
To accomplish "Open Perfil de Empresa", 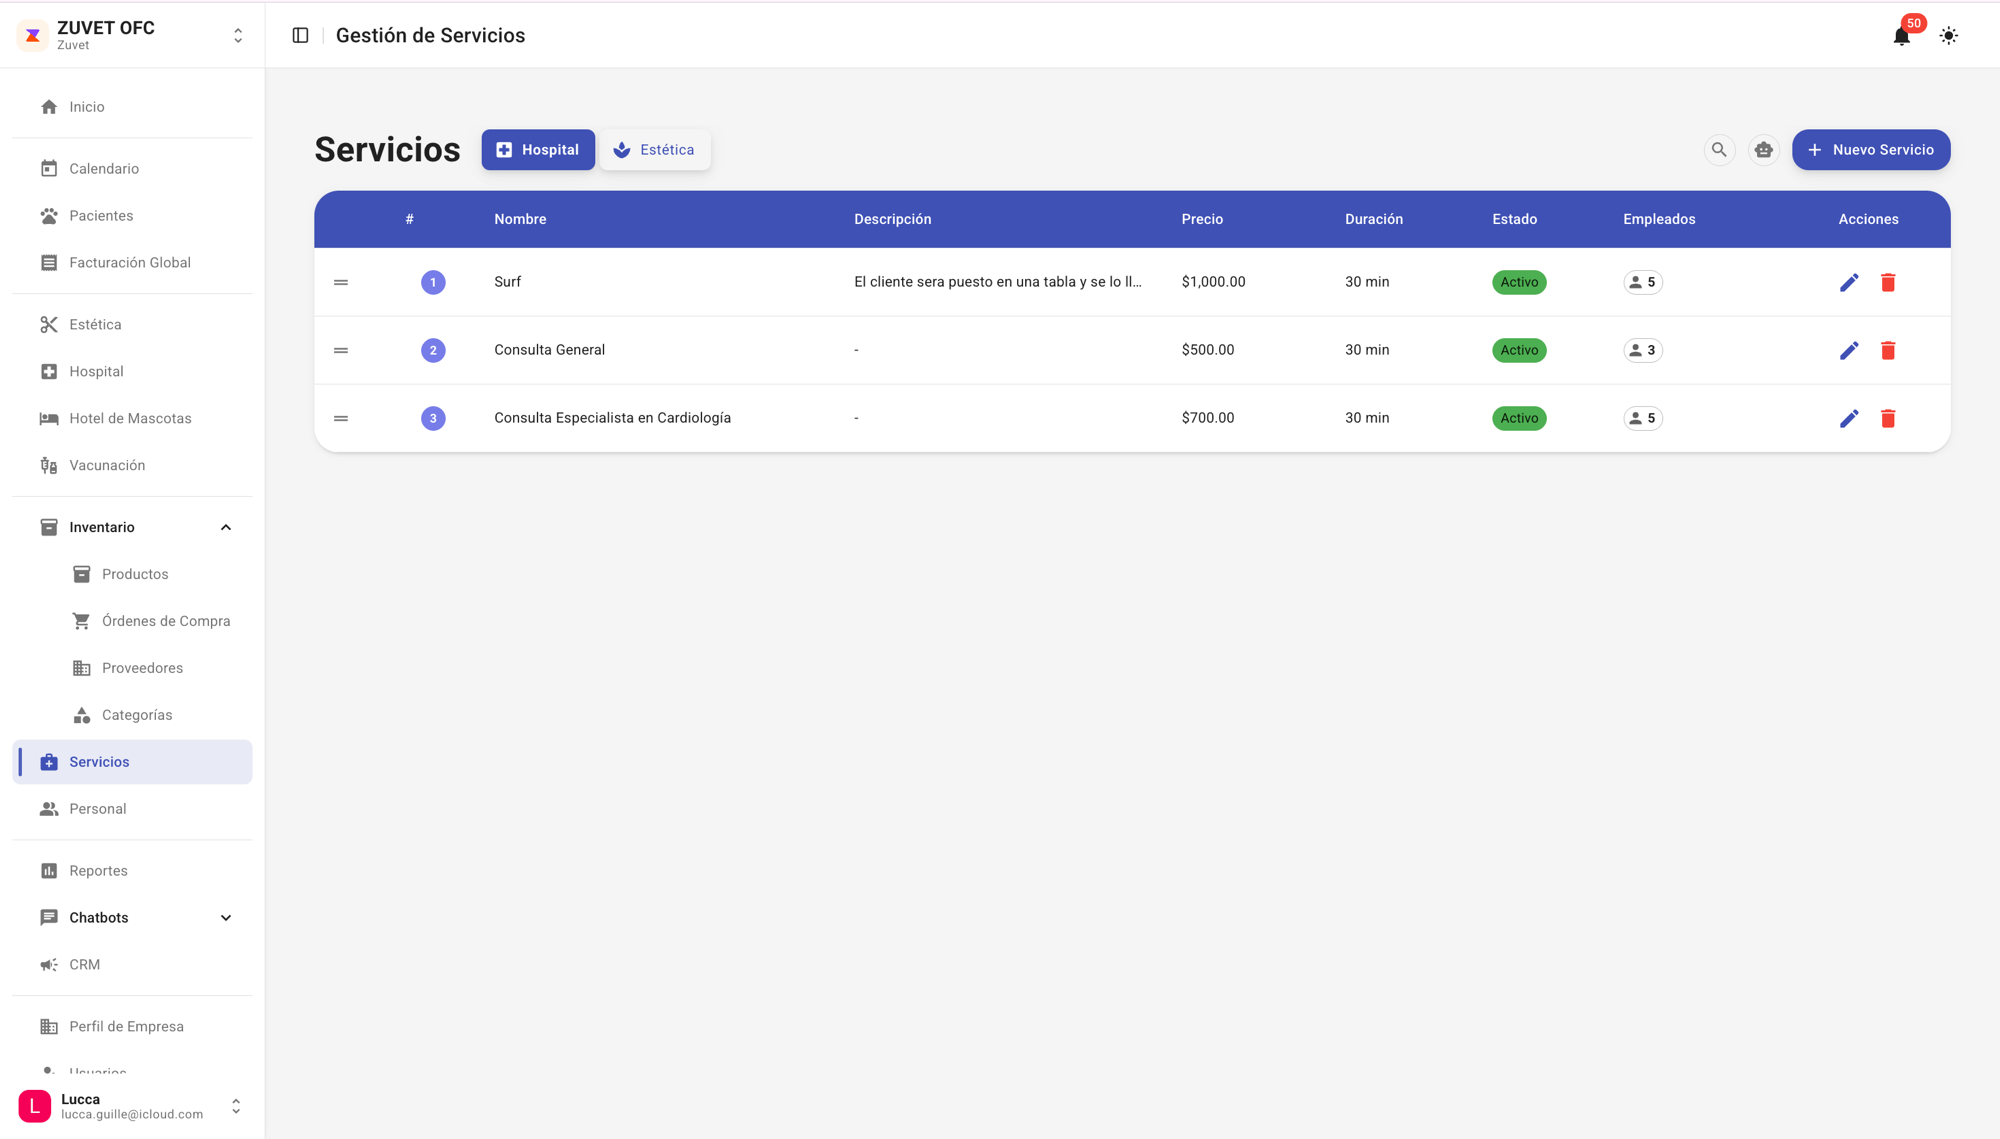I will point(132,1027).
